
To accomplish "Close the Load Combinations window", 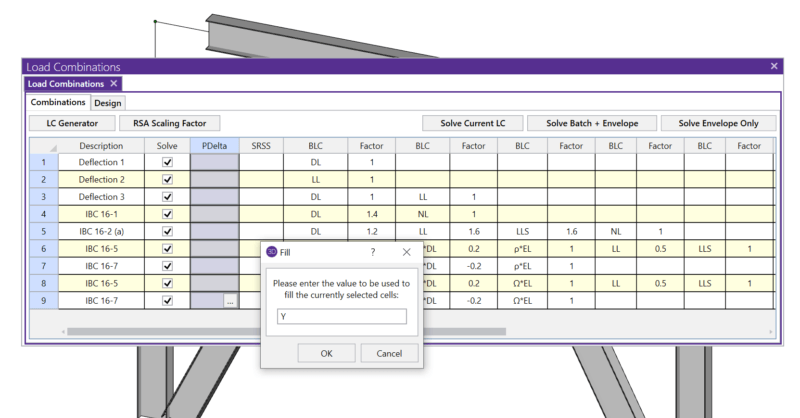I will pyautogui.click(x=773, y=65).
